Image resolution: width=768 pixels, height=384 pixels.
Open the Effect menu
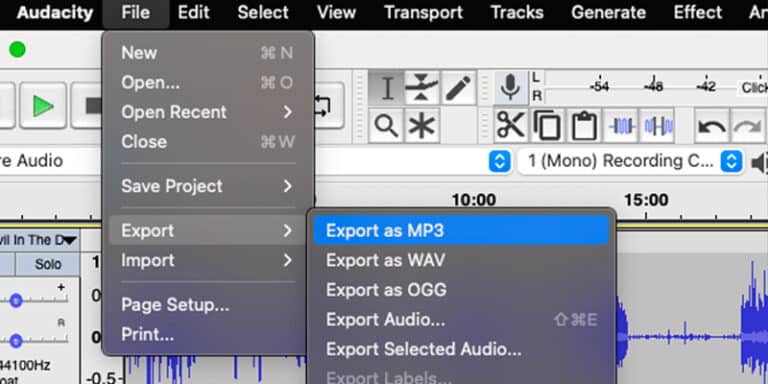coord(697,13)
